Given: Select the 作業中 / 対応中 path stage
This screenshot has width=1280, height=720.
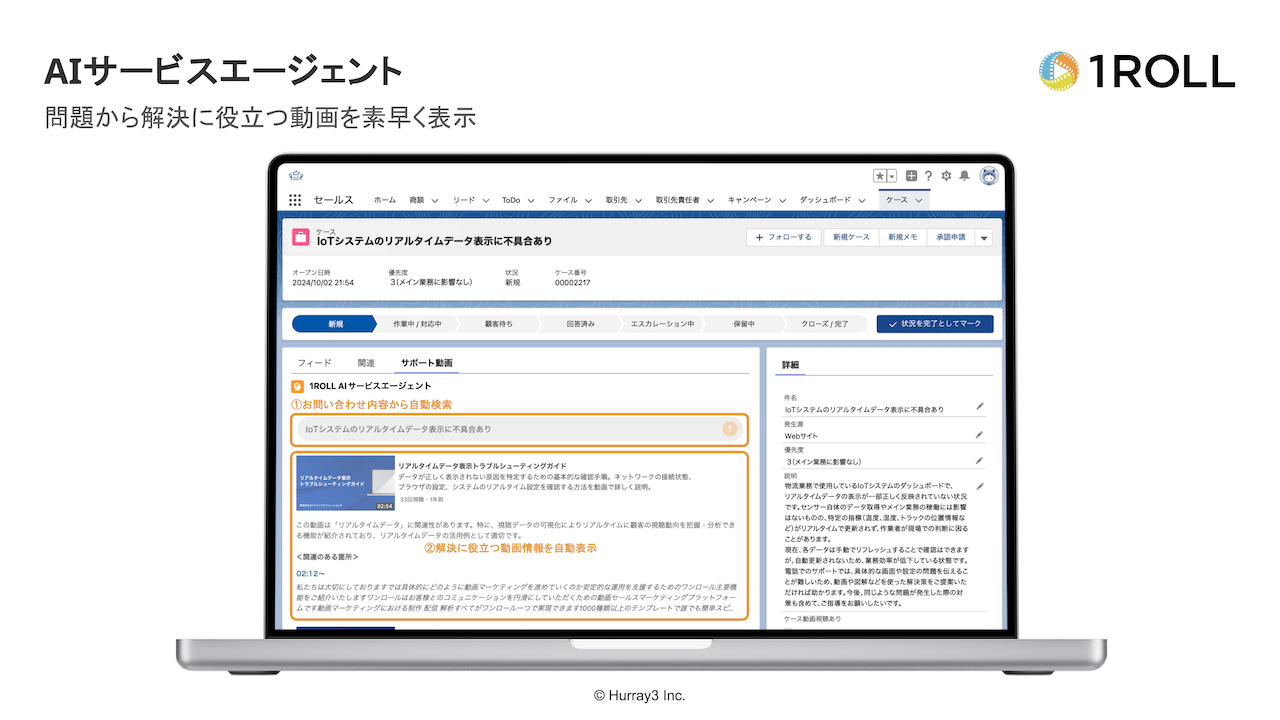Looking at the screenshot, I should click(x=417, y=324).
